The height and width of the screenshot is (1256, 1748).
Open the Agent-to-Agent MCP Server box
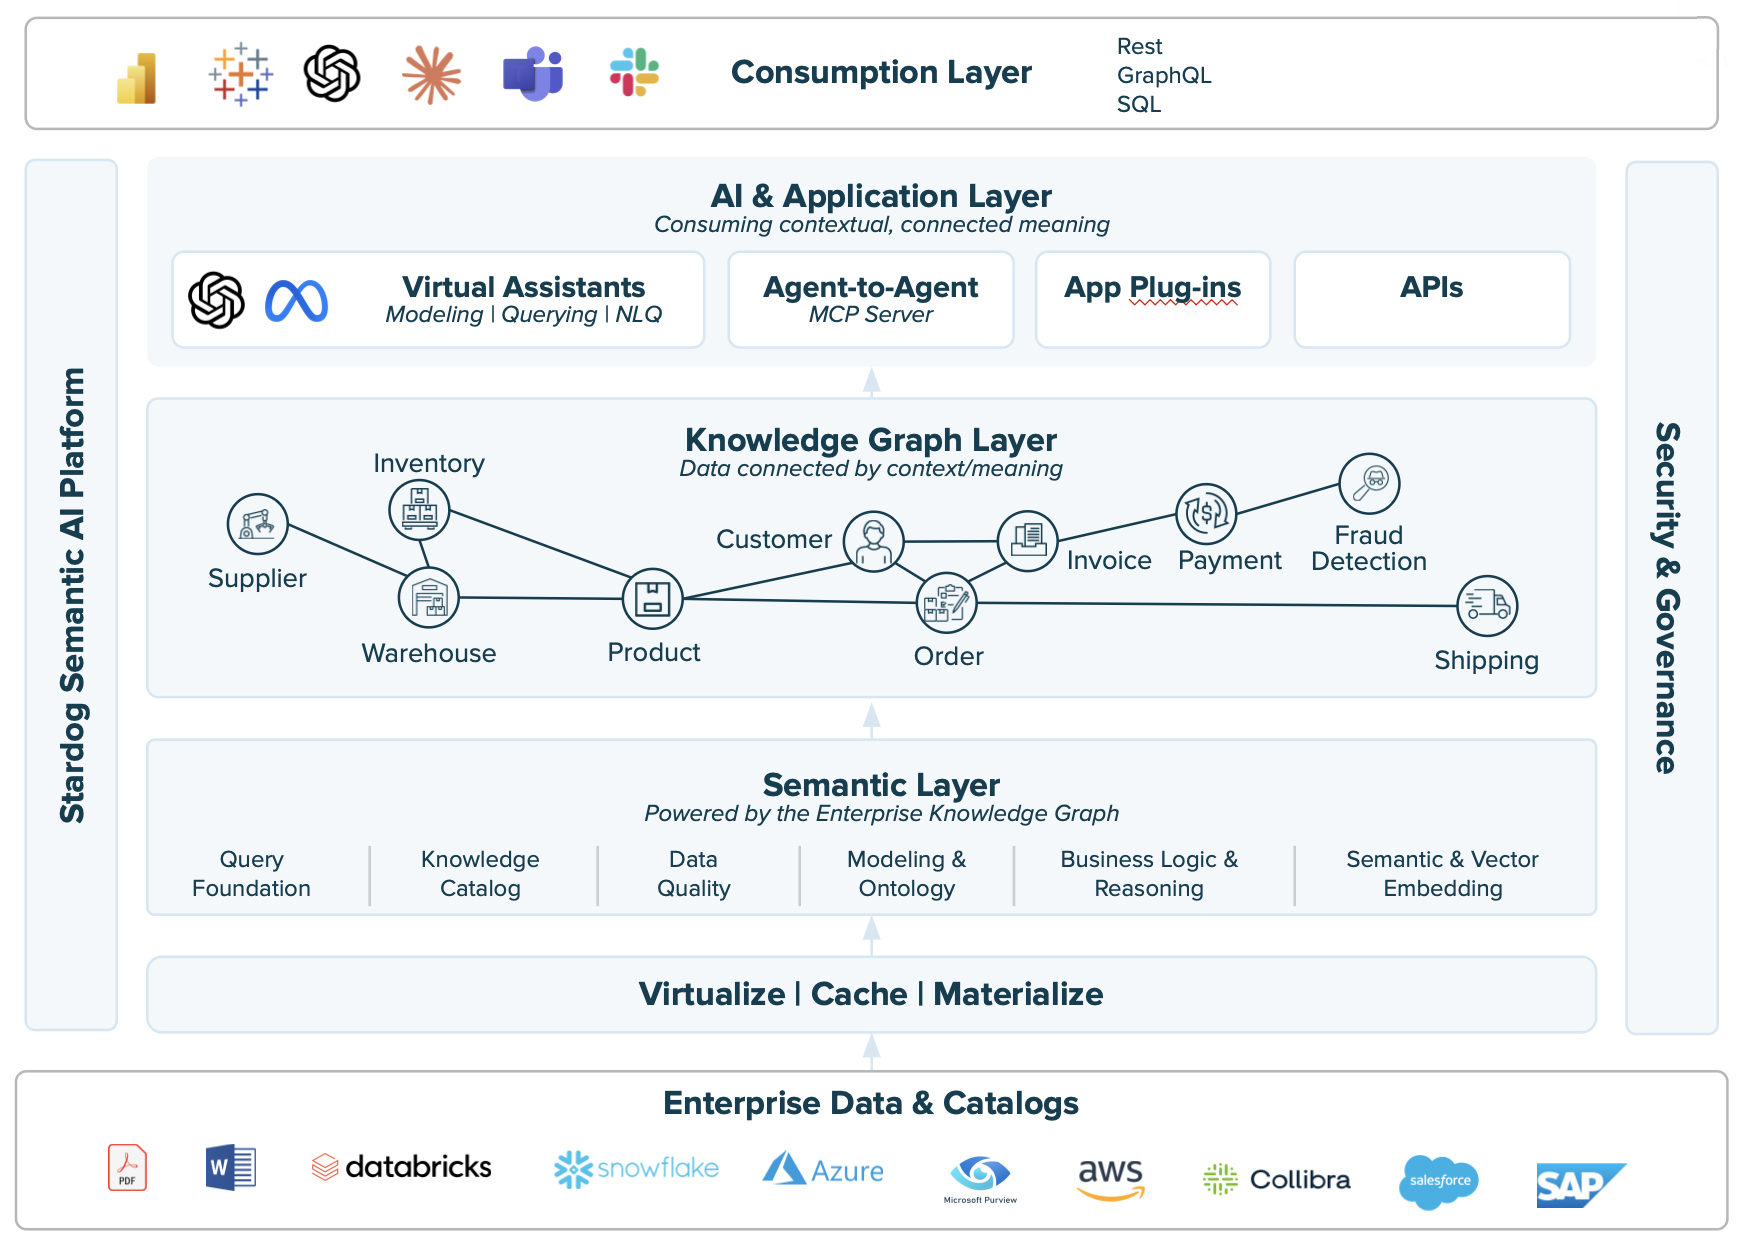pos(870,300)
